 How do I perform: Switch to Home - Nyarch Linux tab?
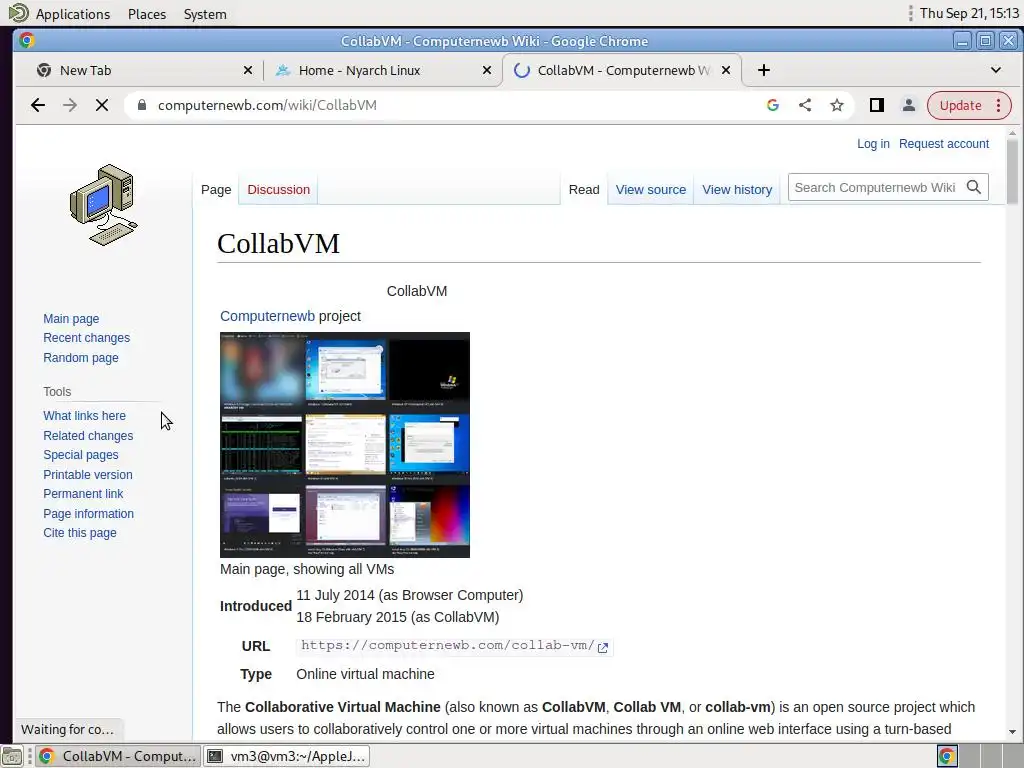[383, 70]
